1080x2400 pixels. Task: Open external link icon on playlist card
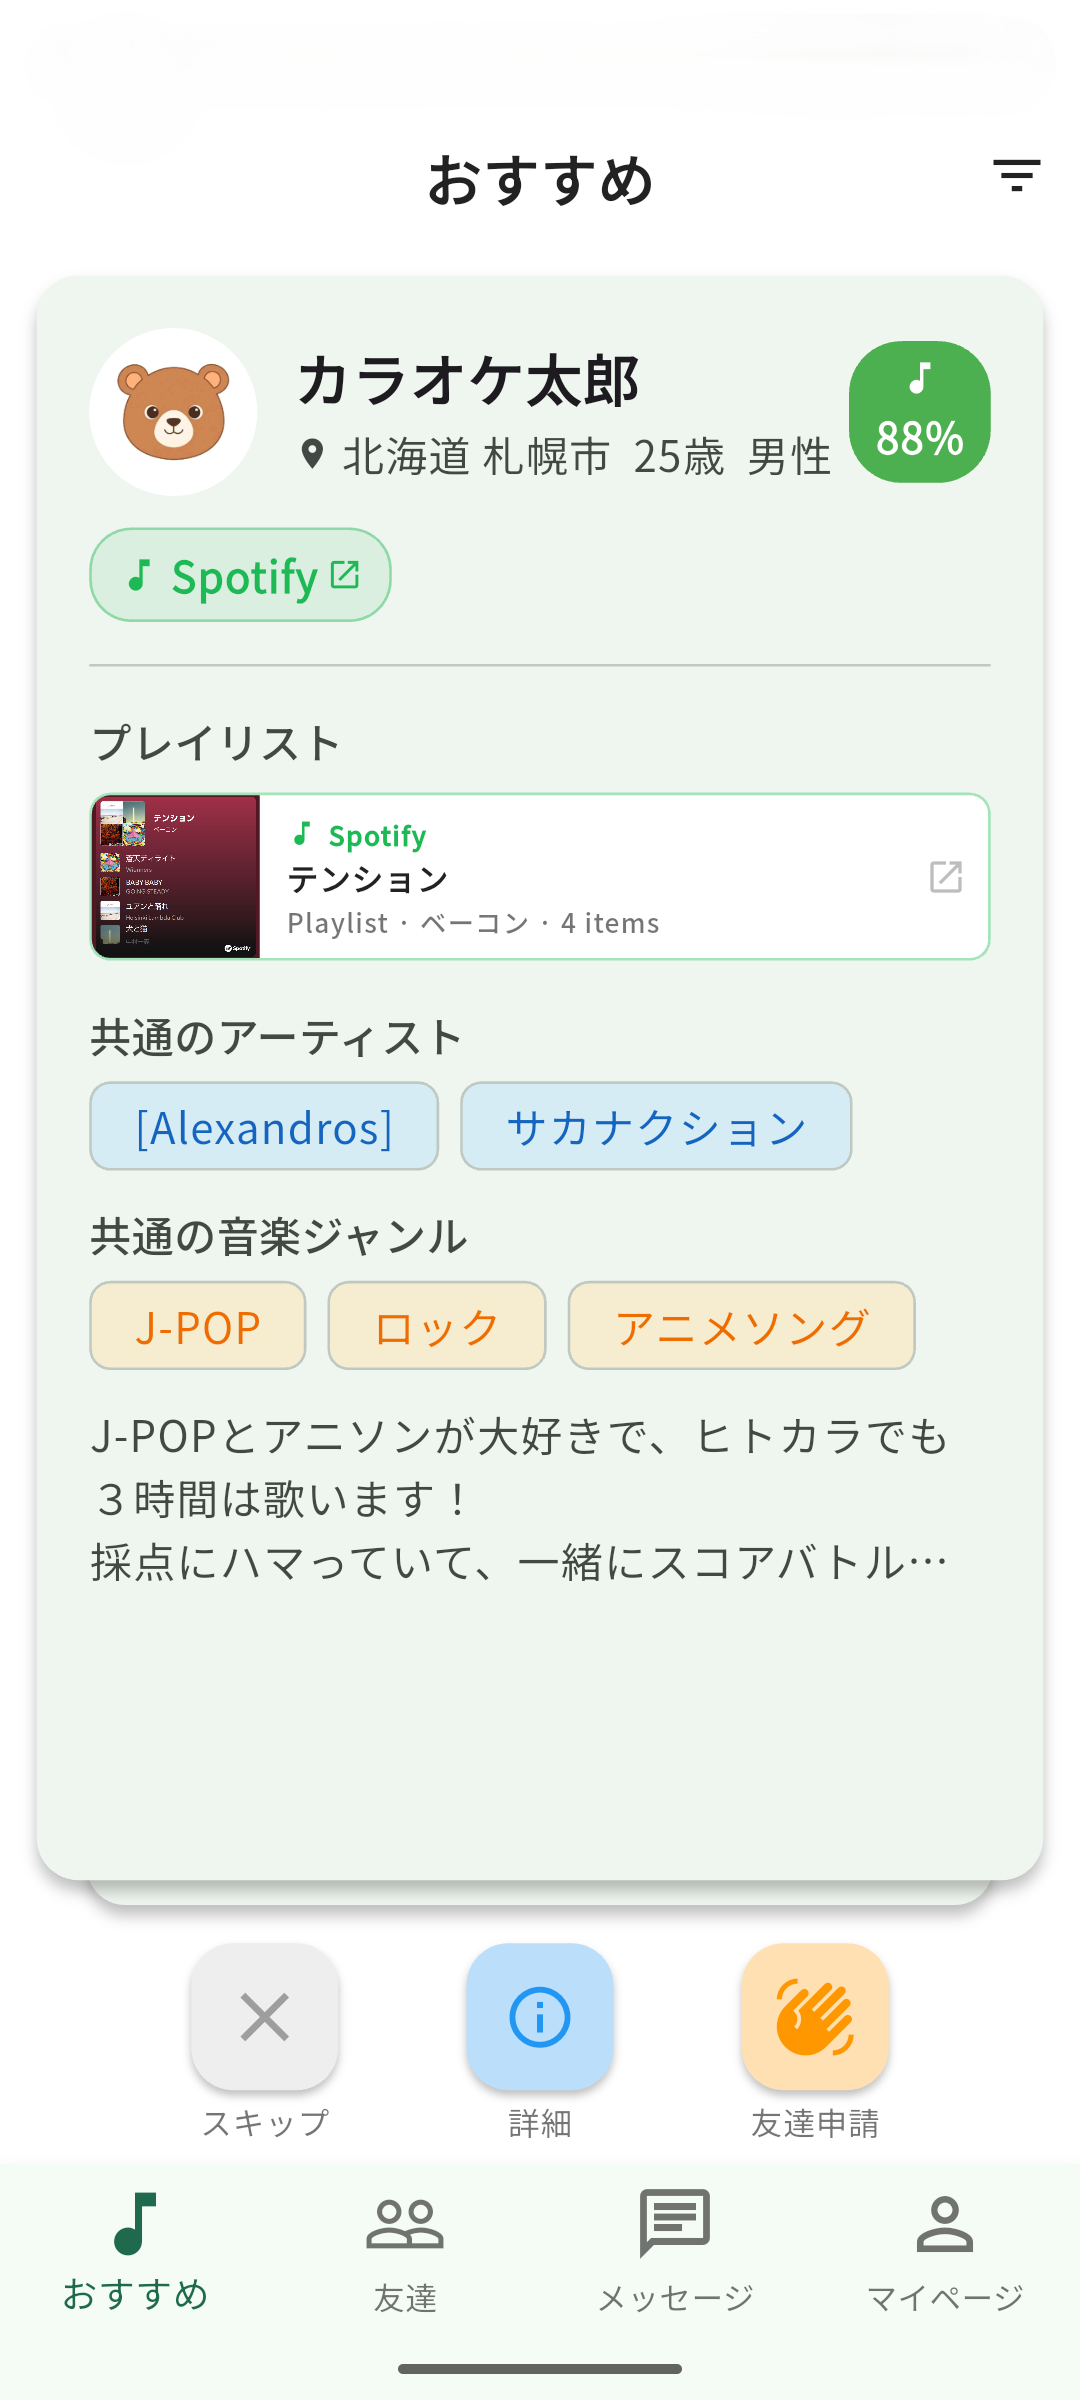[x=945, y=877]
